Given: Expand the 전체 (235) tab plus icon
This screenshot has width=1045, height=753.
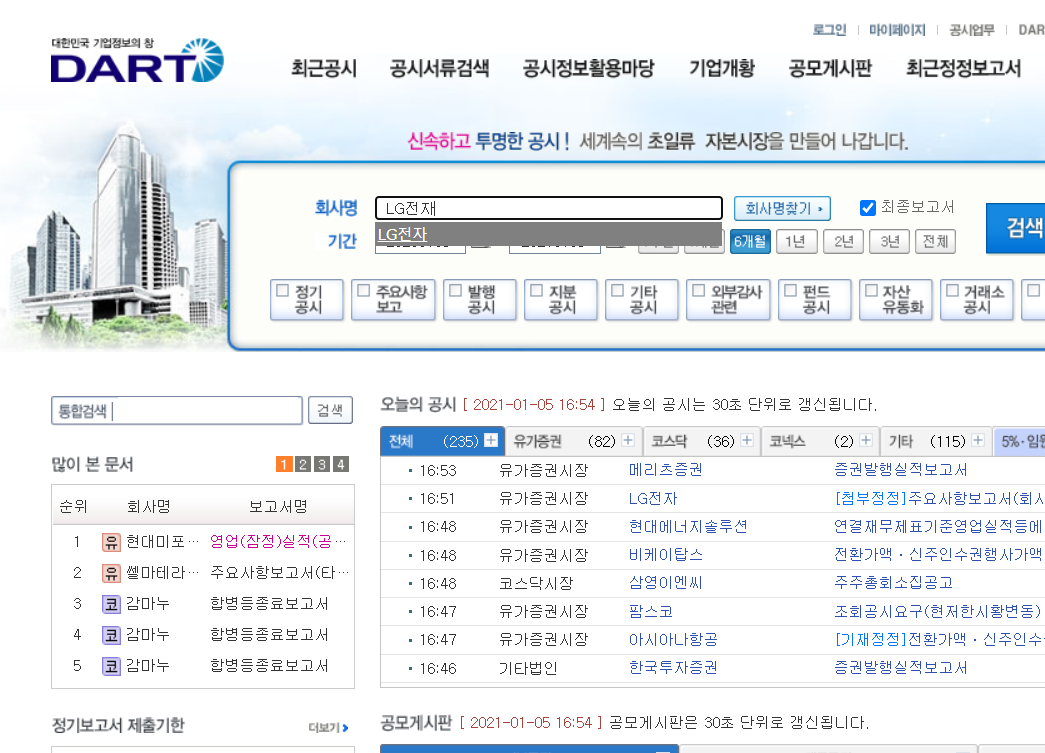Looking at the screenshot, I should pyautogui.click(x=491, y=440).
